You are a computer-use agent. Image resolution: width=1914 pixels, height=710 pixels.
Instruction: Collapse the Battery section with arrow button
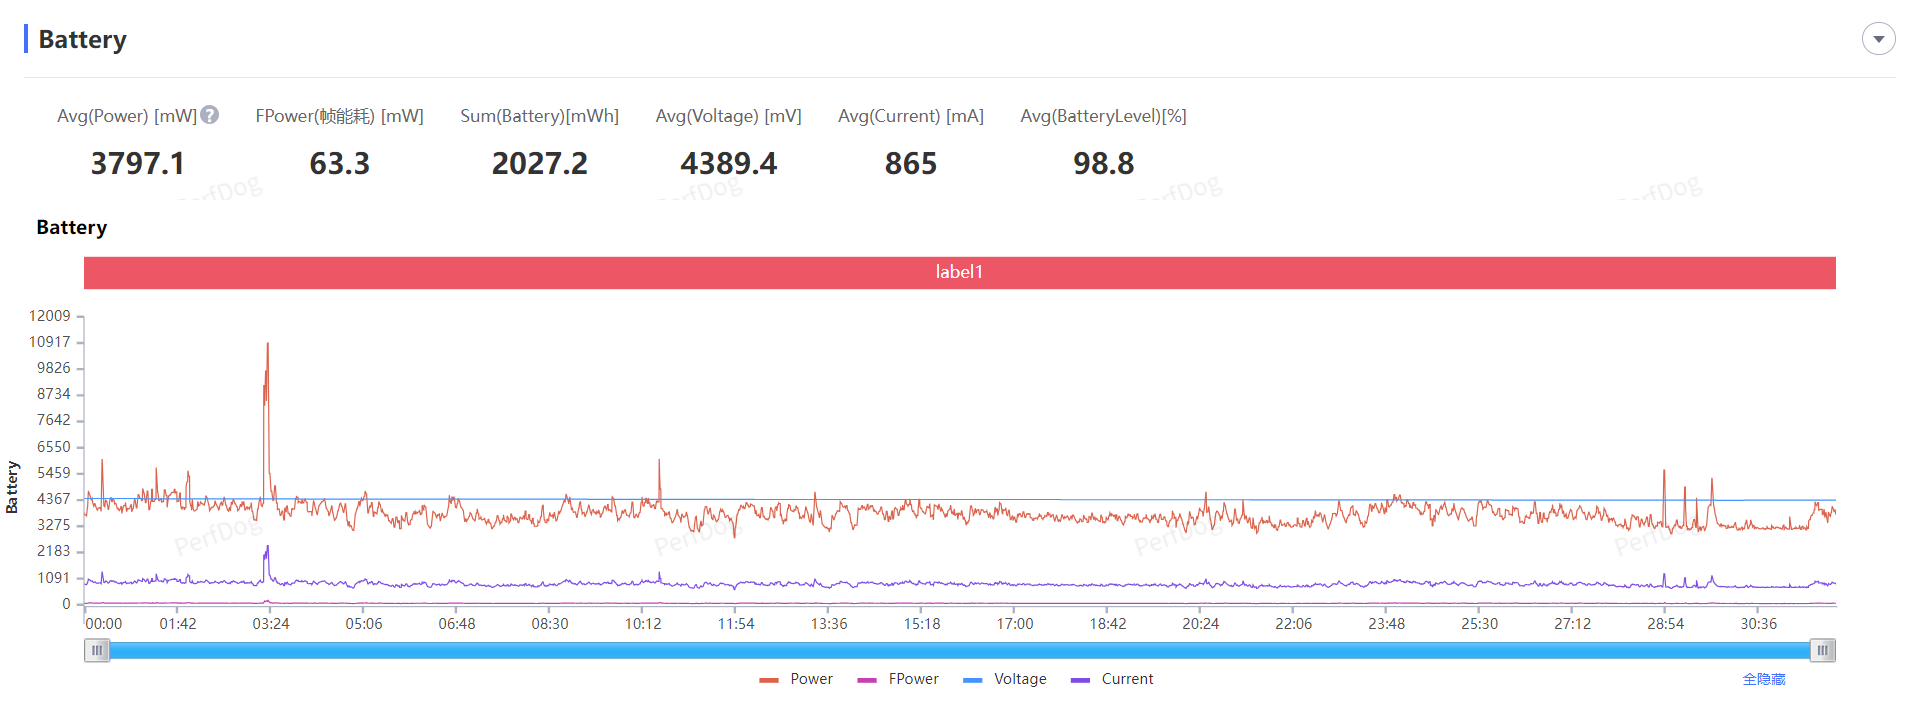[x=1878, y=39]
